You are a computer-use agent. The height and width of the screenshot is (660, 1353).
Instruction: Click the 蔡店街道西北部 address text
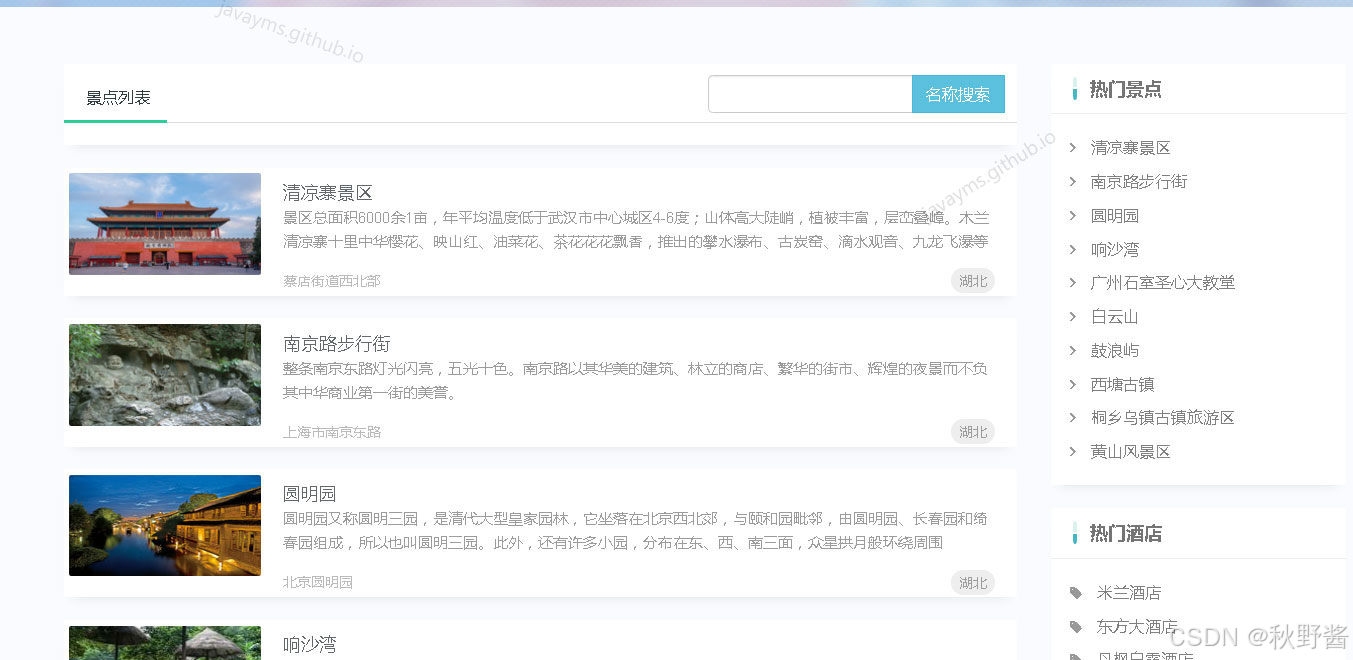(332, 281)
